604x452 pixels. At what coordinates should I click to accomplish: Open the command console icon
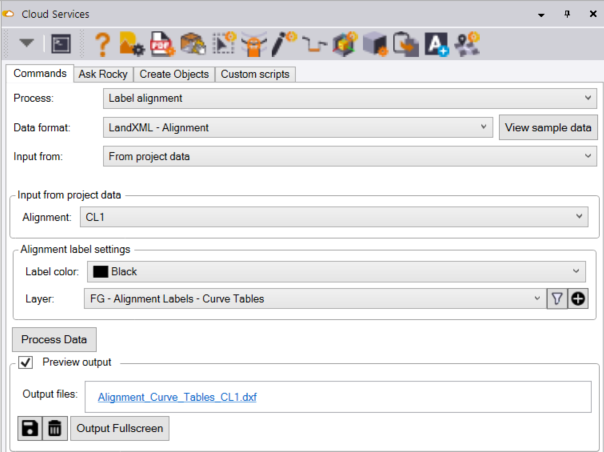(61, 44)
